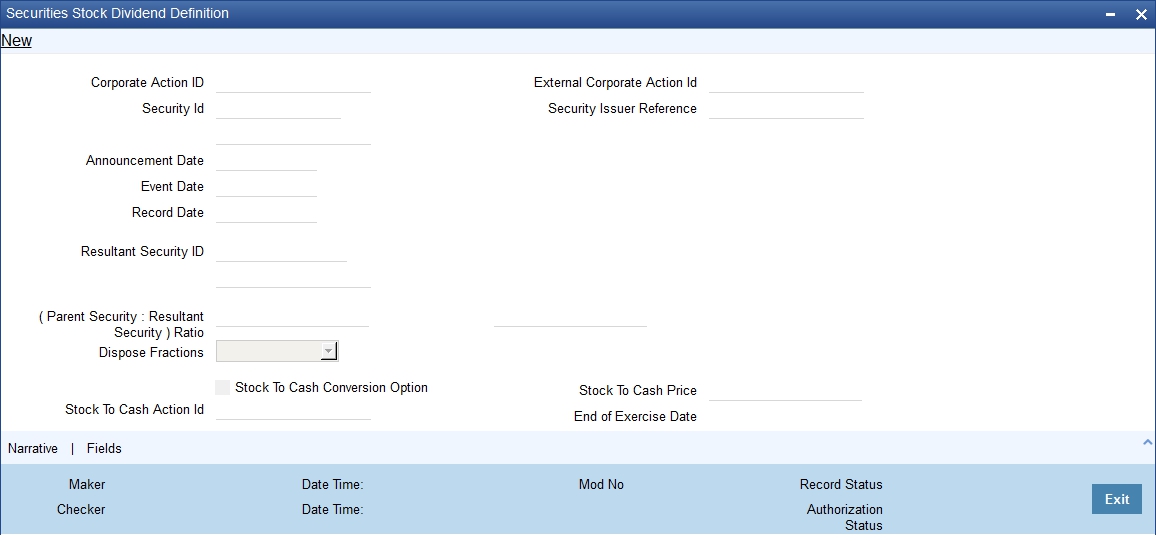Viewport: 1156px width, 541px height.
Task: Click the External Corporate Action Id field
Action: point(786,83)
